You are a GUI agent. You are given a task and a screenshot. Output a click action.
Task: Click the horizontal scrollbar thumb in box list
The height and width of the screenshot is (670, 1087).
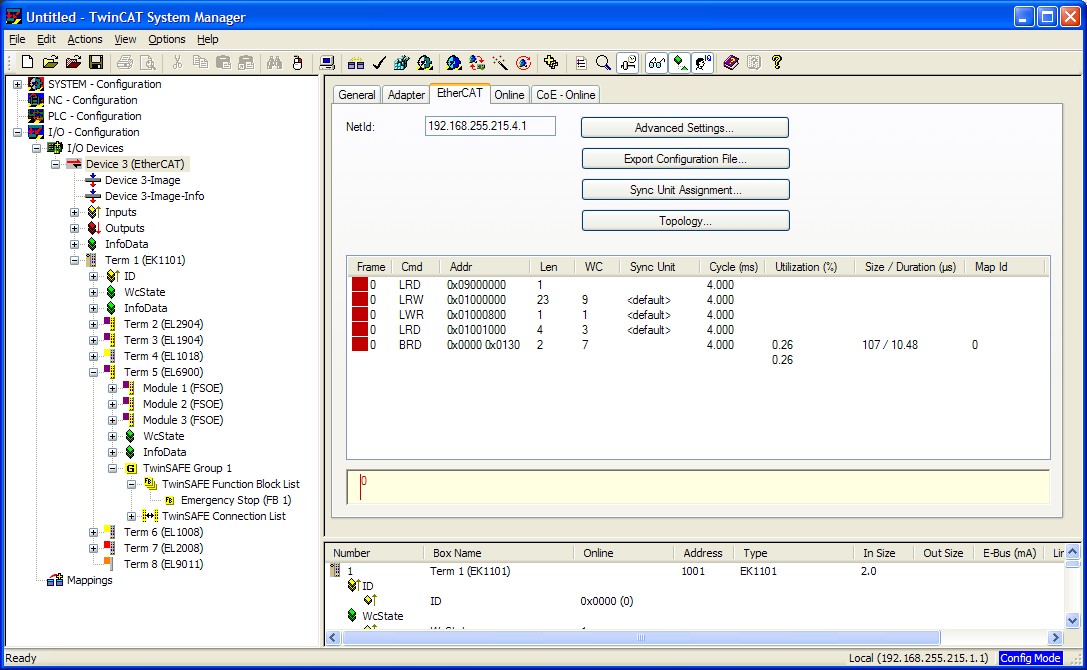(641, 637)
